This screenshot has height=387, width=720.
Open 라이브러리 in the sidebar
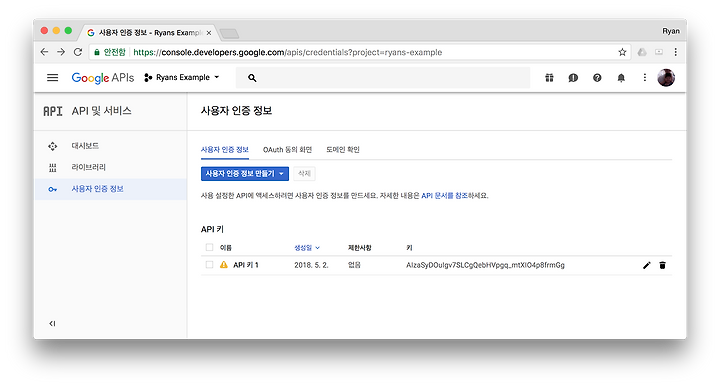point(88,167)
